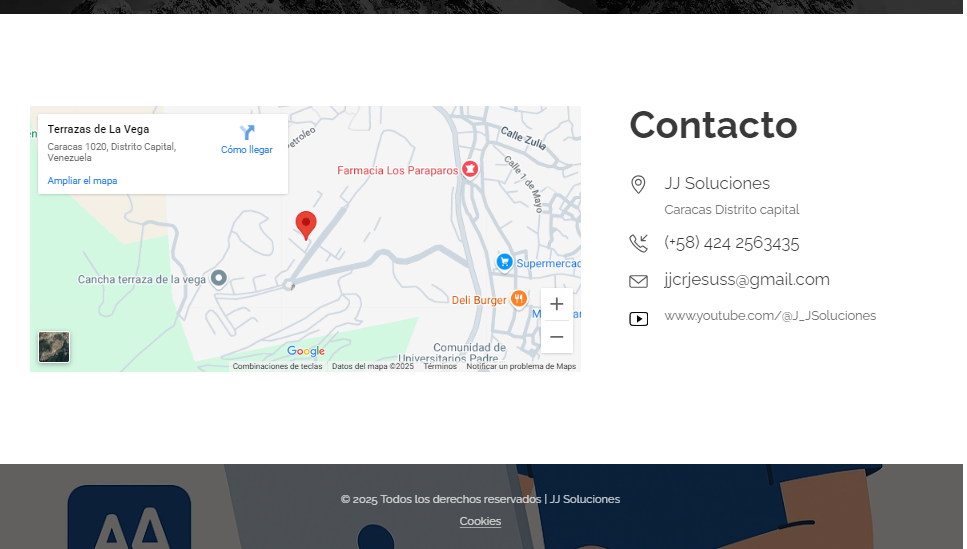The width and height of the screenshot is (967, 549).
Task: Click the YouTube play icon in Contacto
Action: (638, 319)
